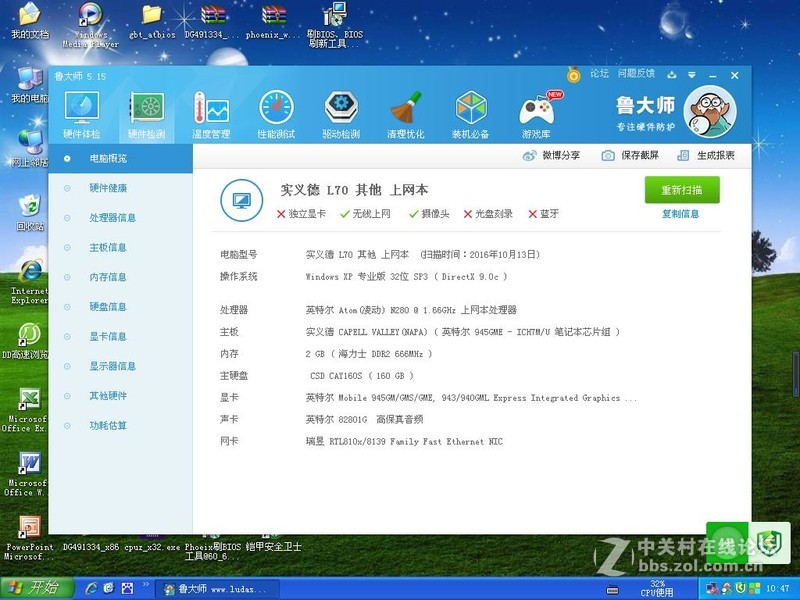
Task: Click 复制信息 copy info link
Action: [680, 214]
